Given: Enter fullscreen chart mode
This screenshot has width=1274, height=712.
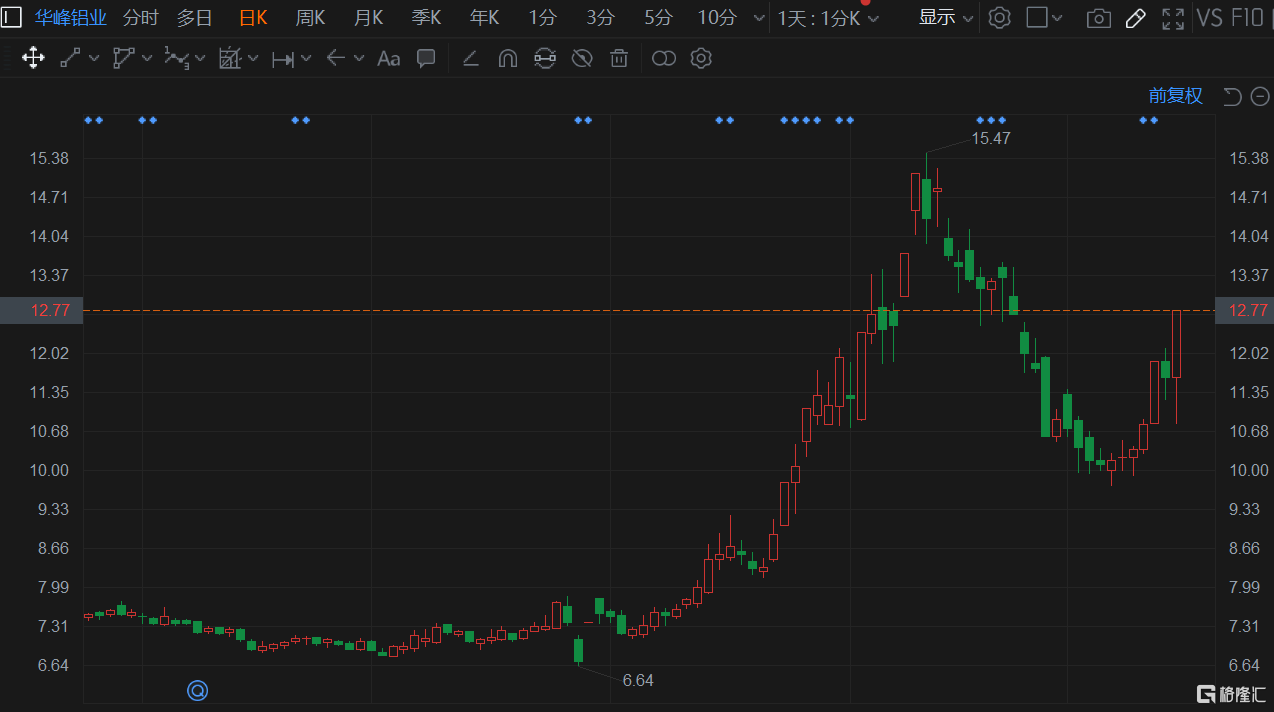Looking at the screenshot, I should point(1173,18).
